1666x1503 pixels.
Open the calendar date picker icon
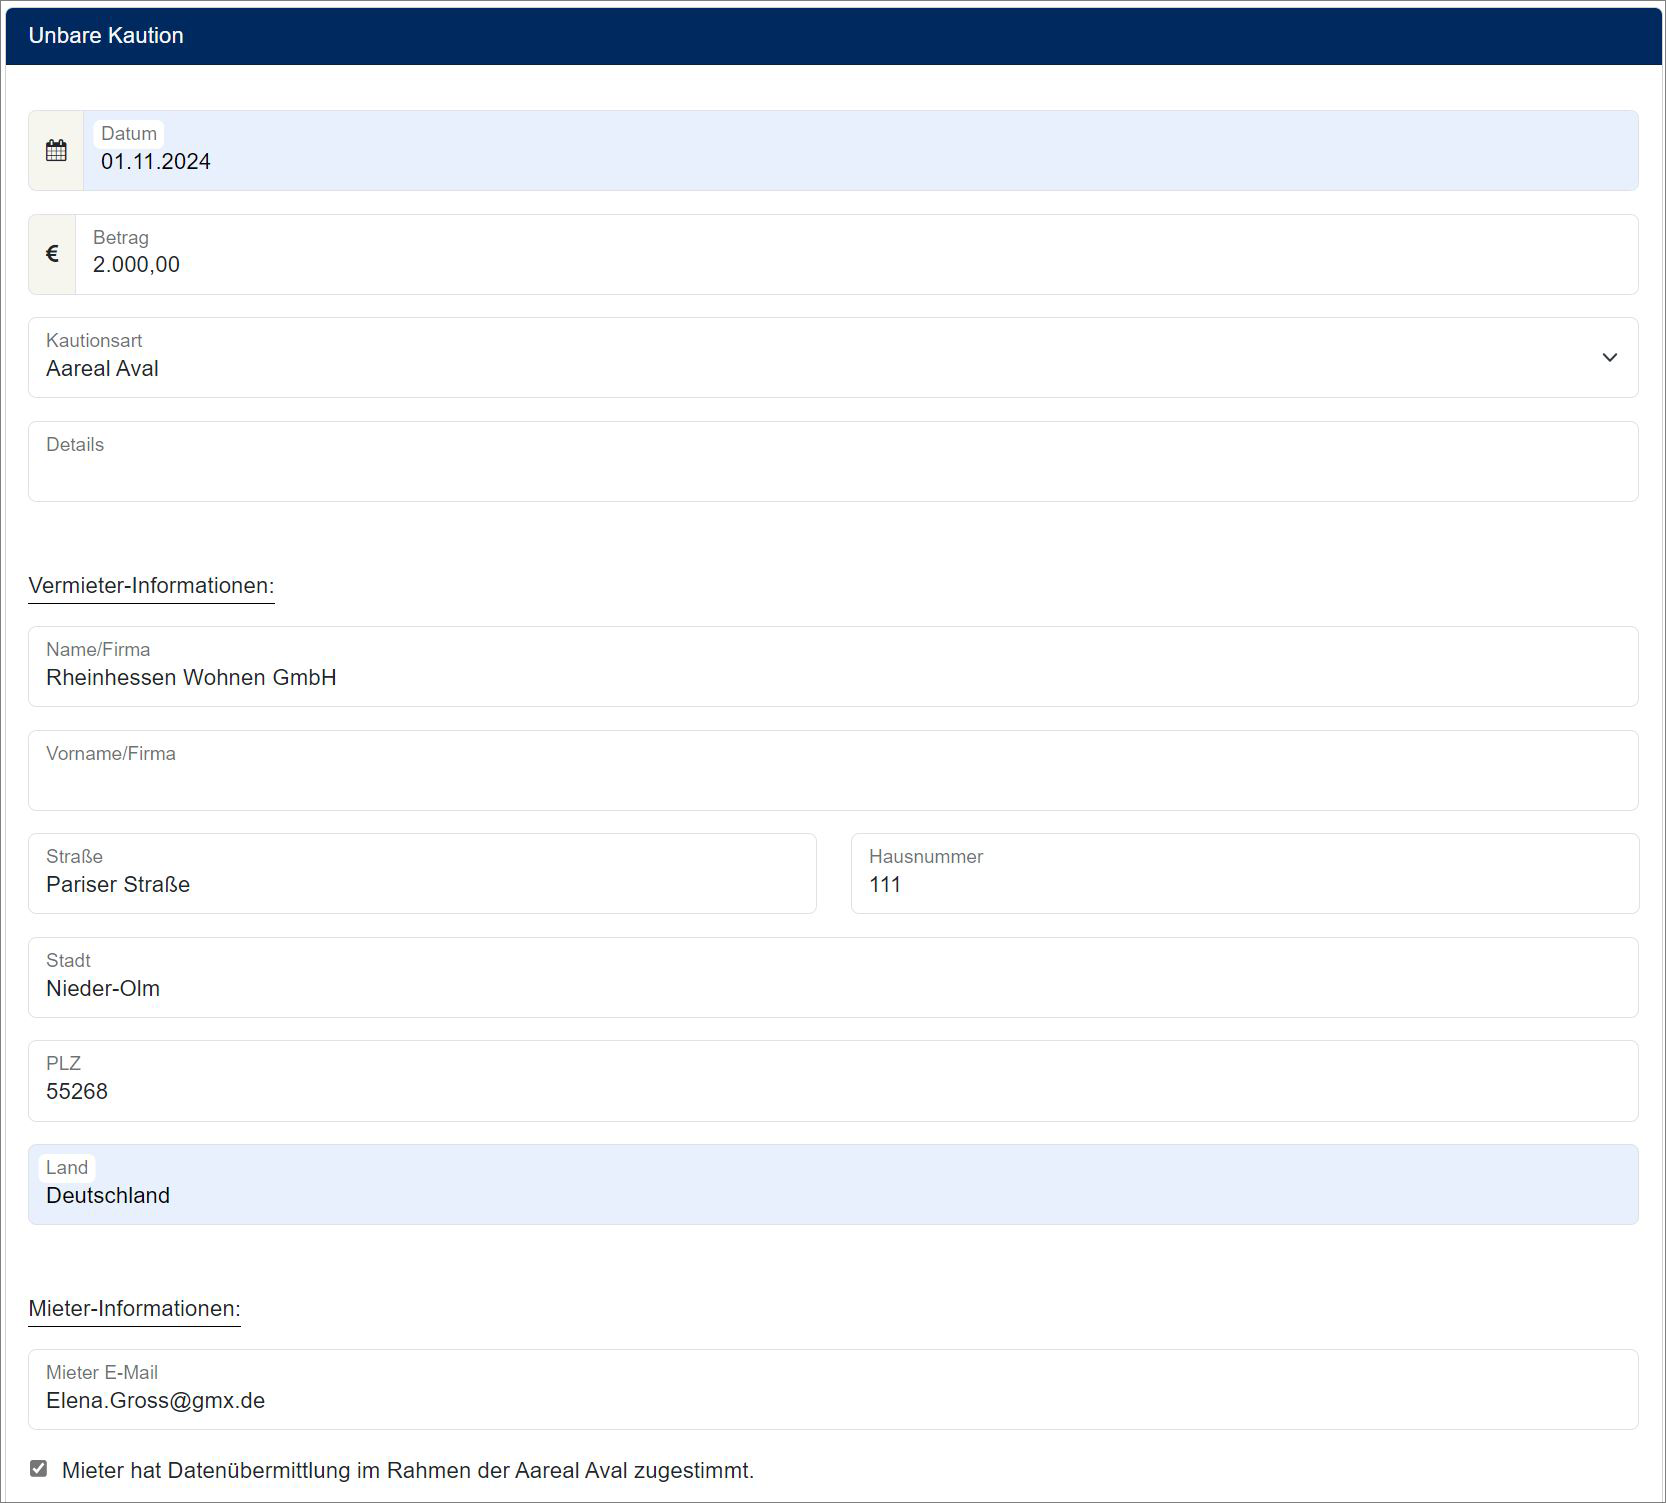point(56,151)
